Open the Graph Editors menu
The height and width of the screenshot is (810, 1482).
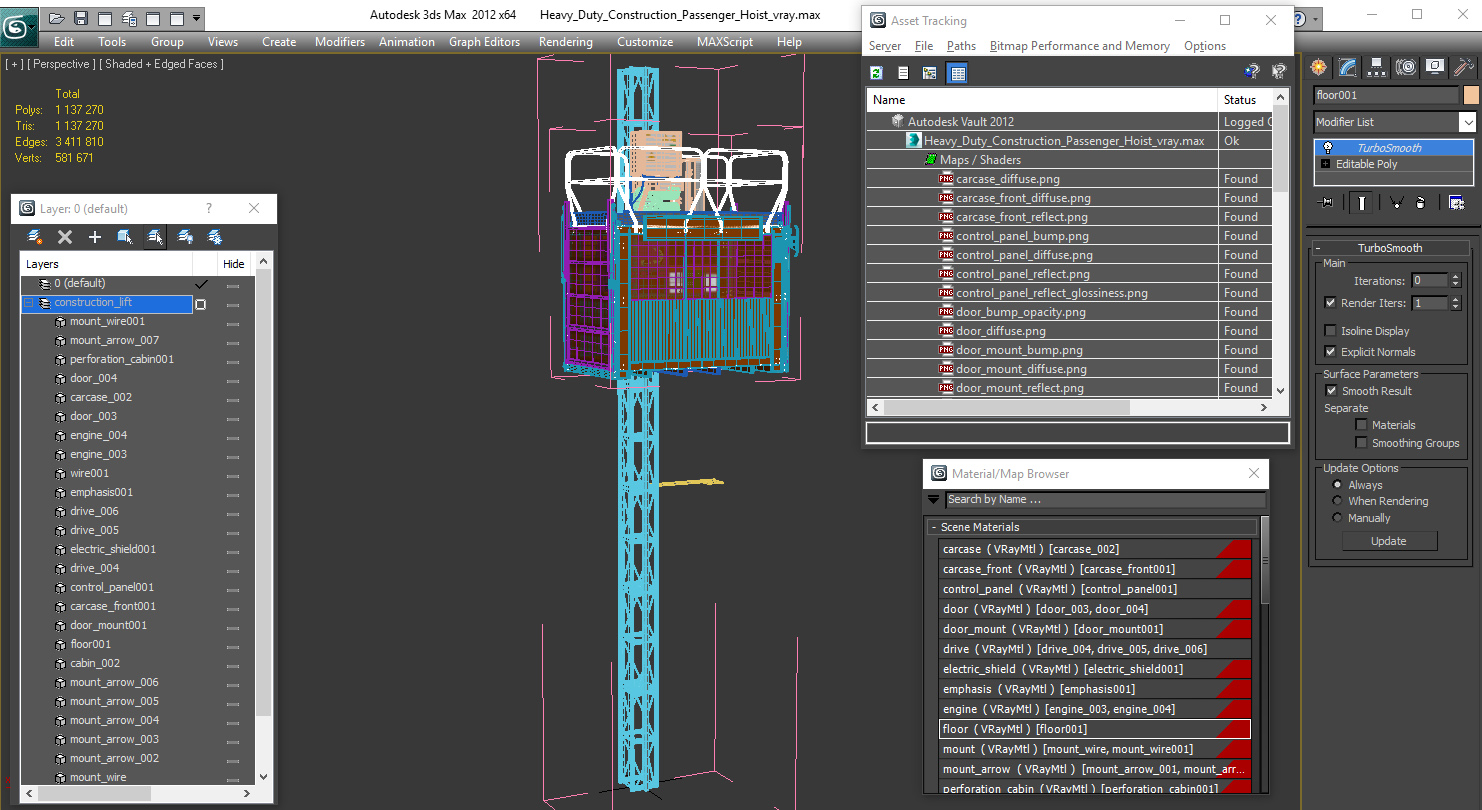click(x=484, y=42)
